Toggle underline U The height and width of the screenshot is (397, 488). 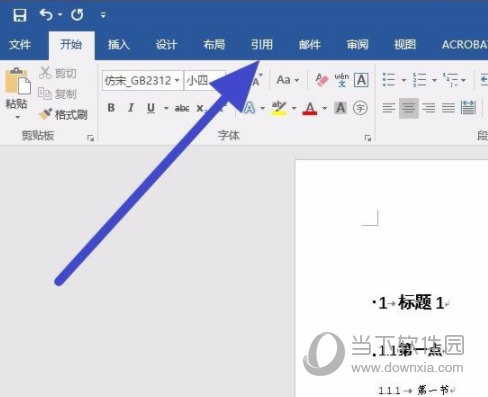(151, 108)
